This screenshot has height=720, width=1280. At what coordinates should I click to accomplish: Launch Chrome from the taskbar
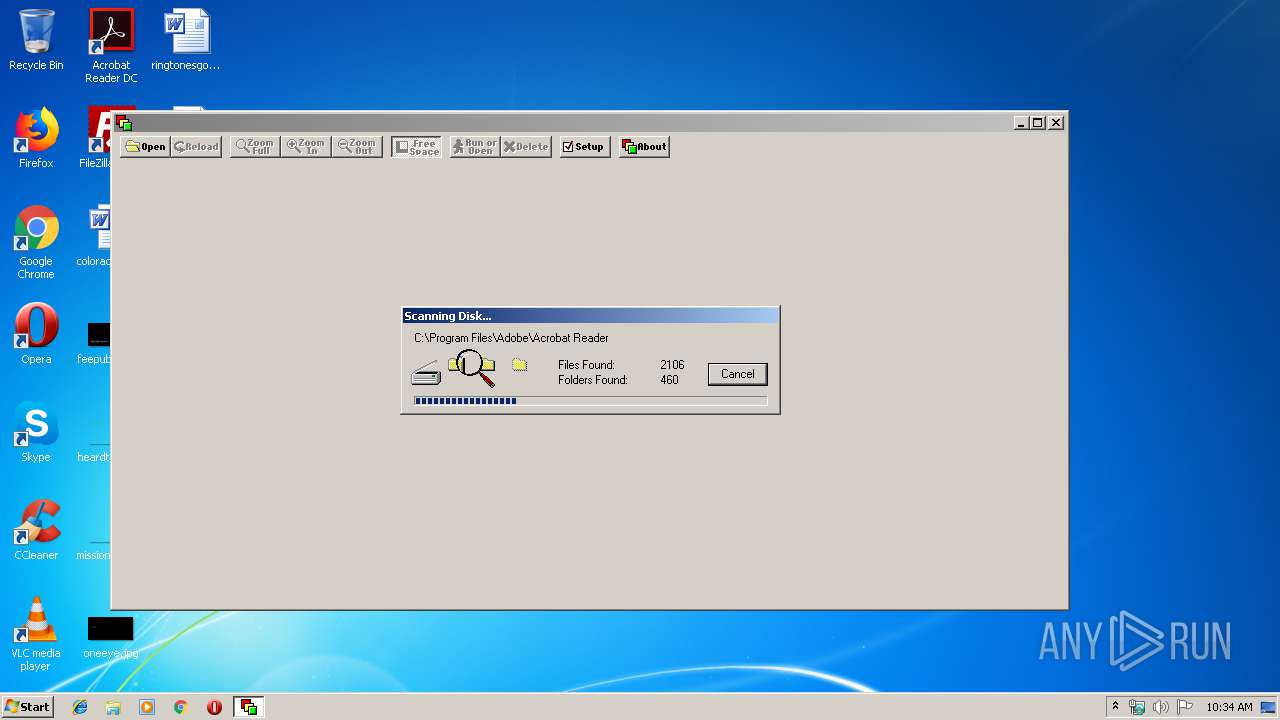click(x=180, y=707)
